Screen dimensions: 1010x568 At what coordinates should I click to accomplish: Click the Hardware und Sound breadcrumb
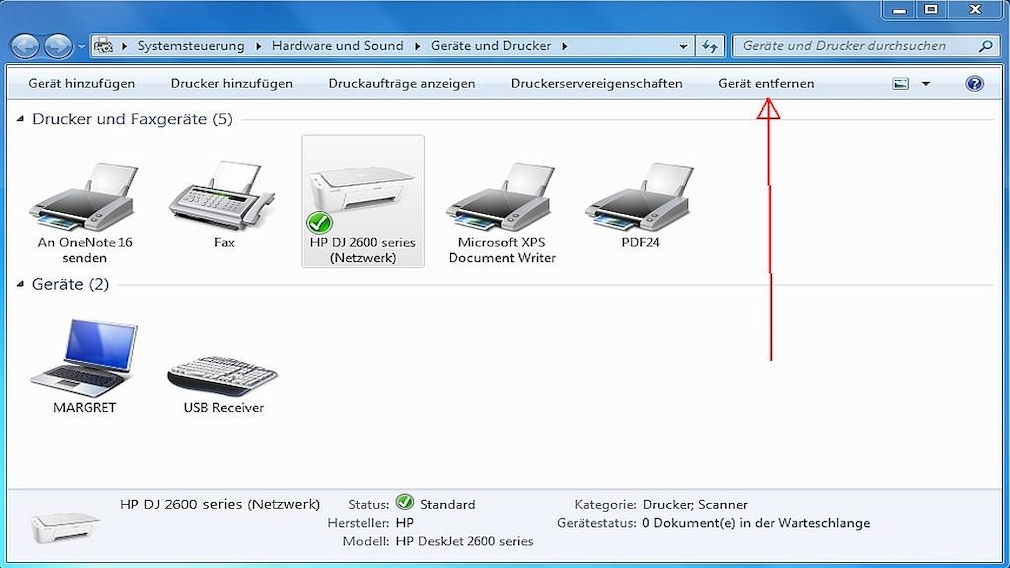coord(337,46)
